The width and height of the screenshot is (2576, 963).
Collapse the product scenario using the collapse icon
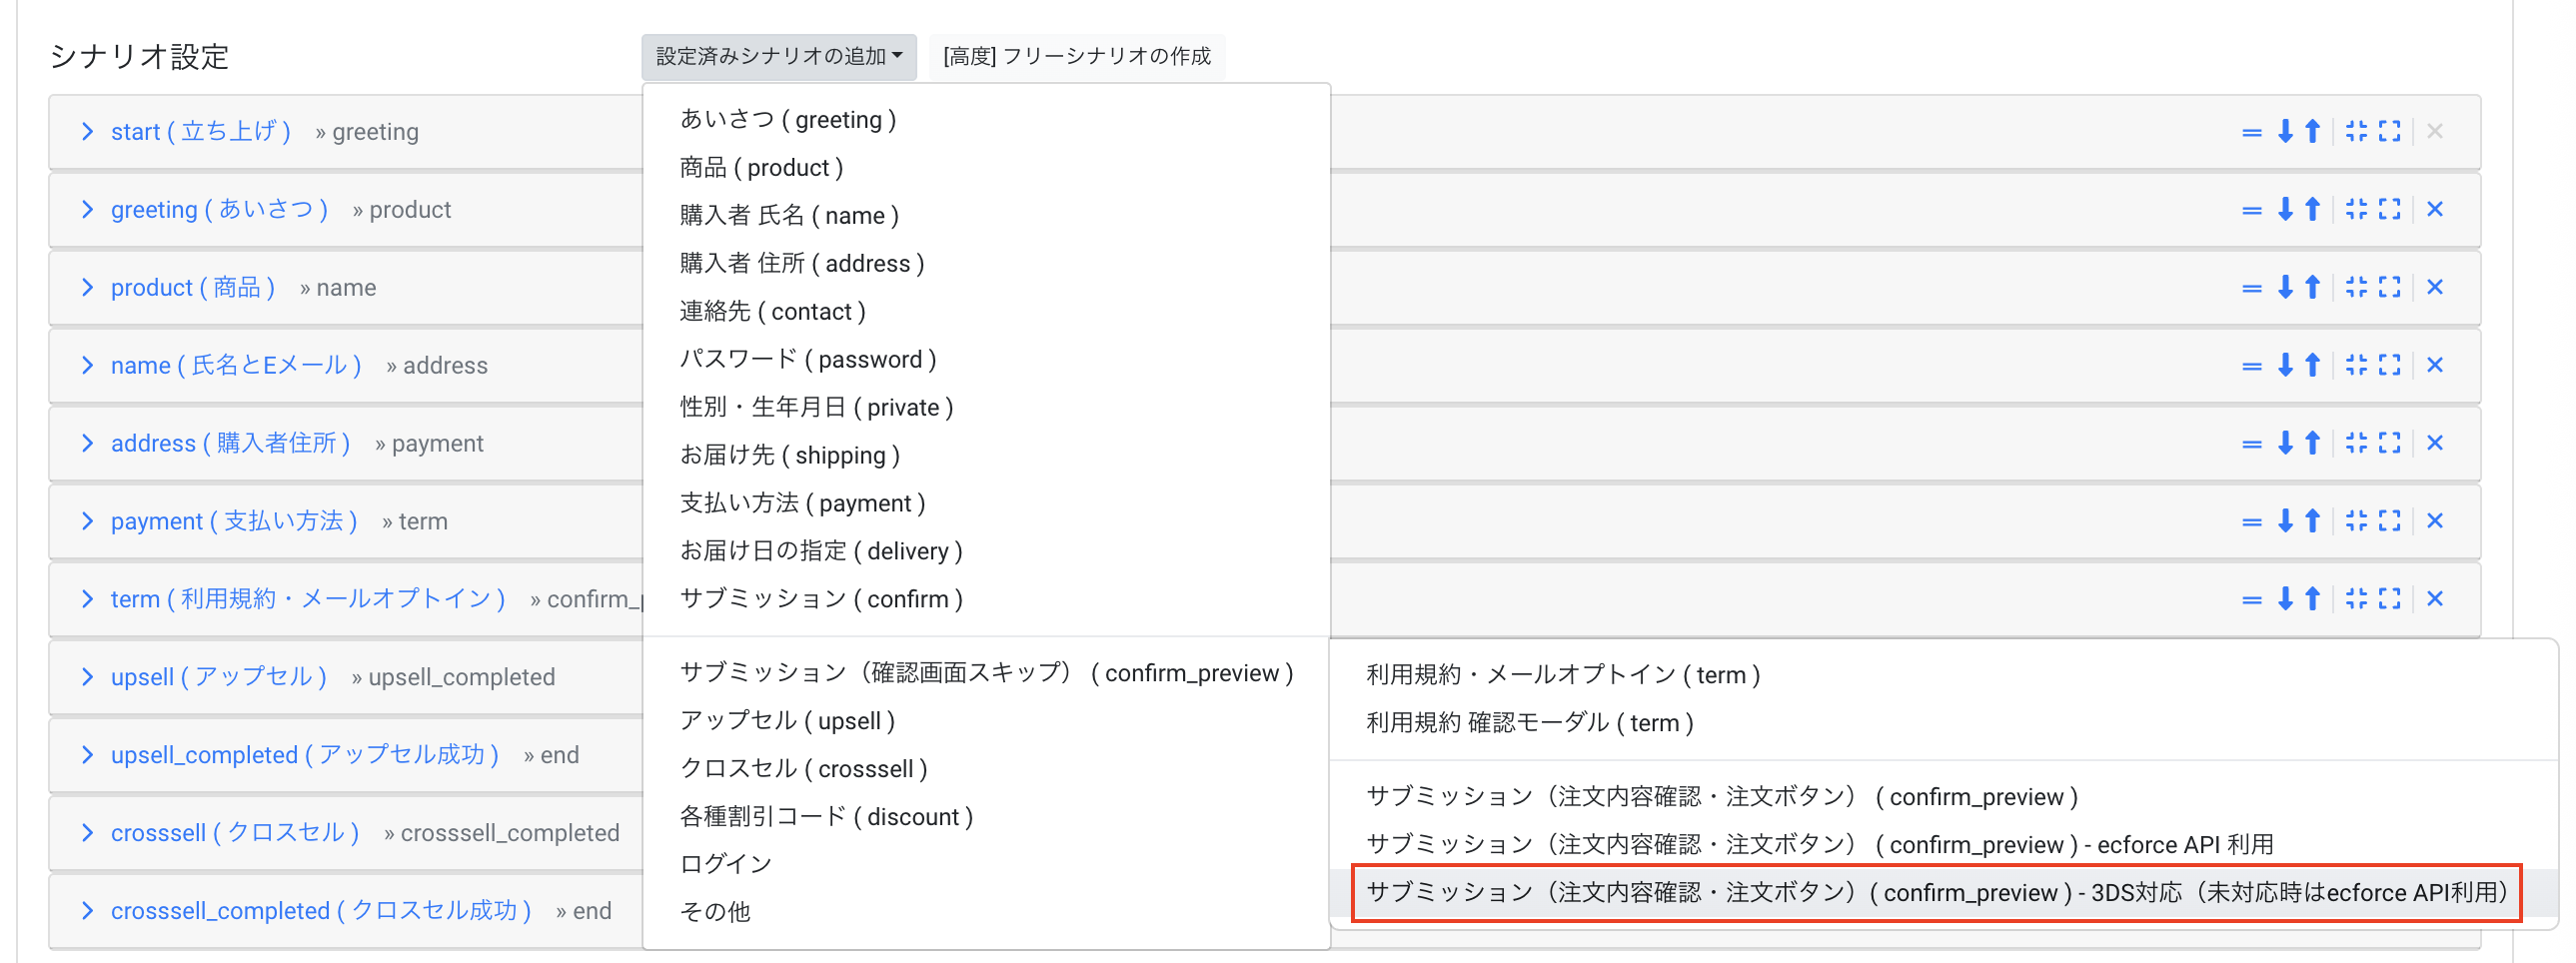(x=2356, y=287)
